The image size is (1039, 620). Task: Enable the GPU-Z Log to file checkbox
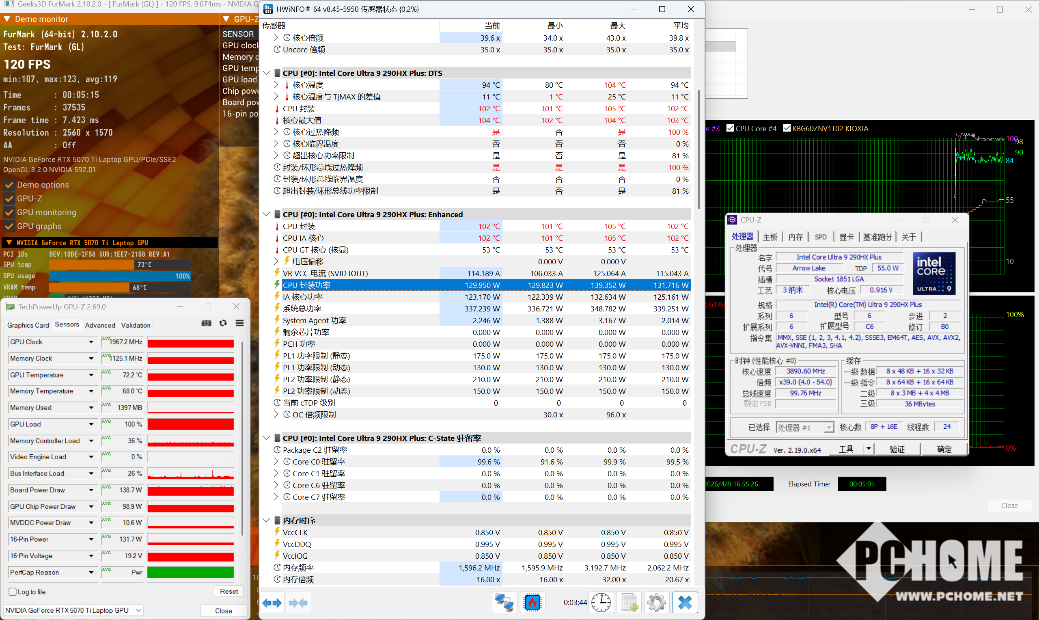pyautogui.click(x=11, y=592)
